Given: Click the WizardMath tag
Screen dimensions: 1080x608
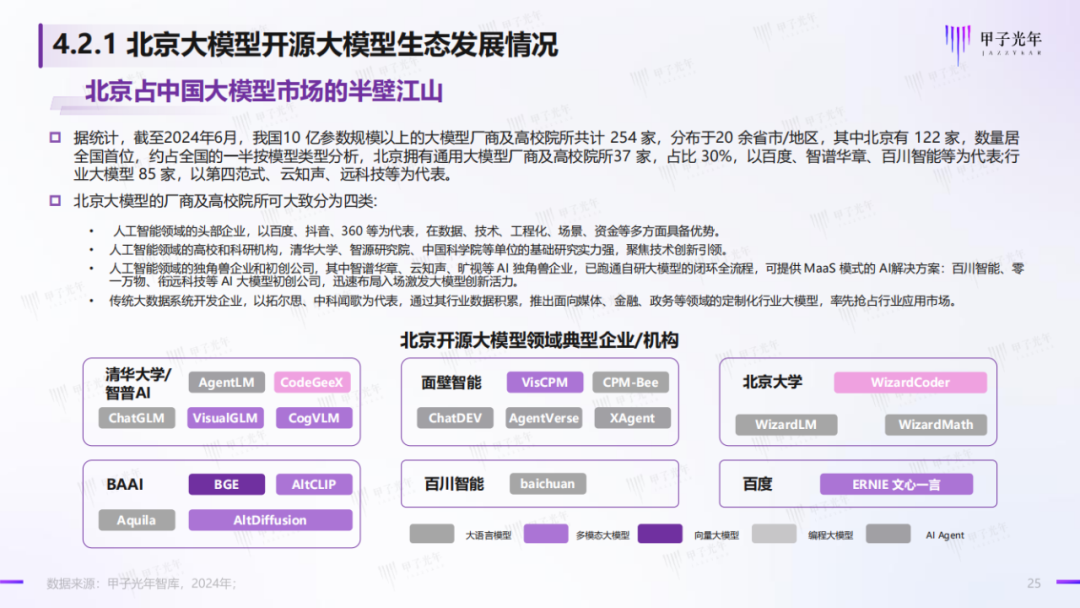Looking at the screenshot, I should click(x=936, y=425).
